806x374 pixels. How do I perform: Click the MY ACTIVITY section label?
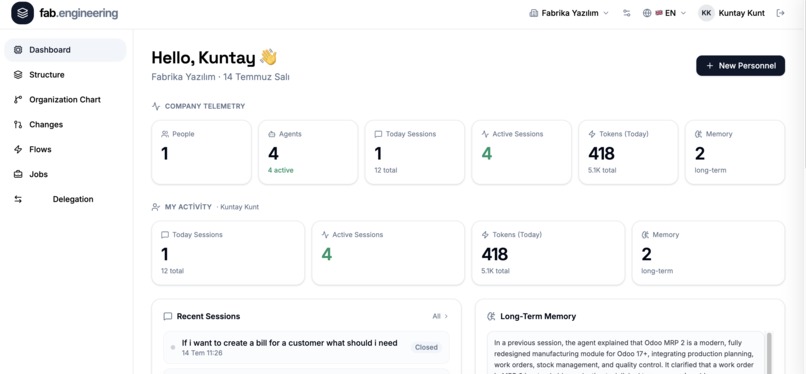coord(188,207)
